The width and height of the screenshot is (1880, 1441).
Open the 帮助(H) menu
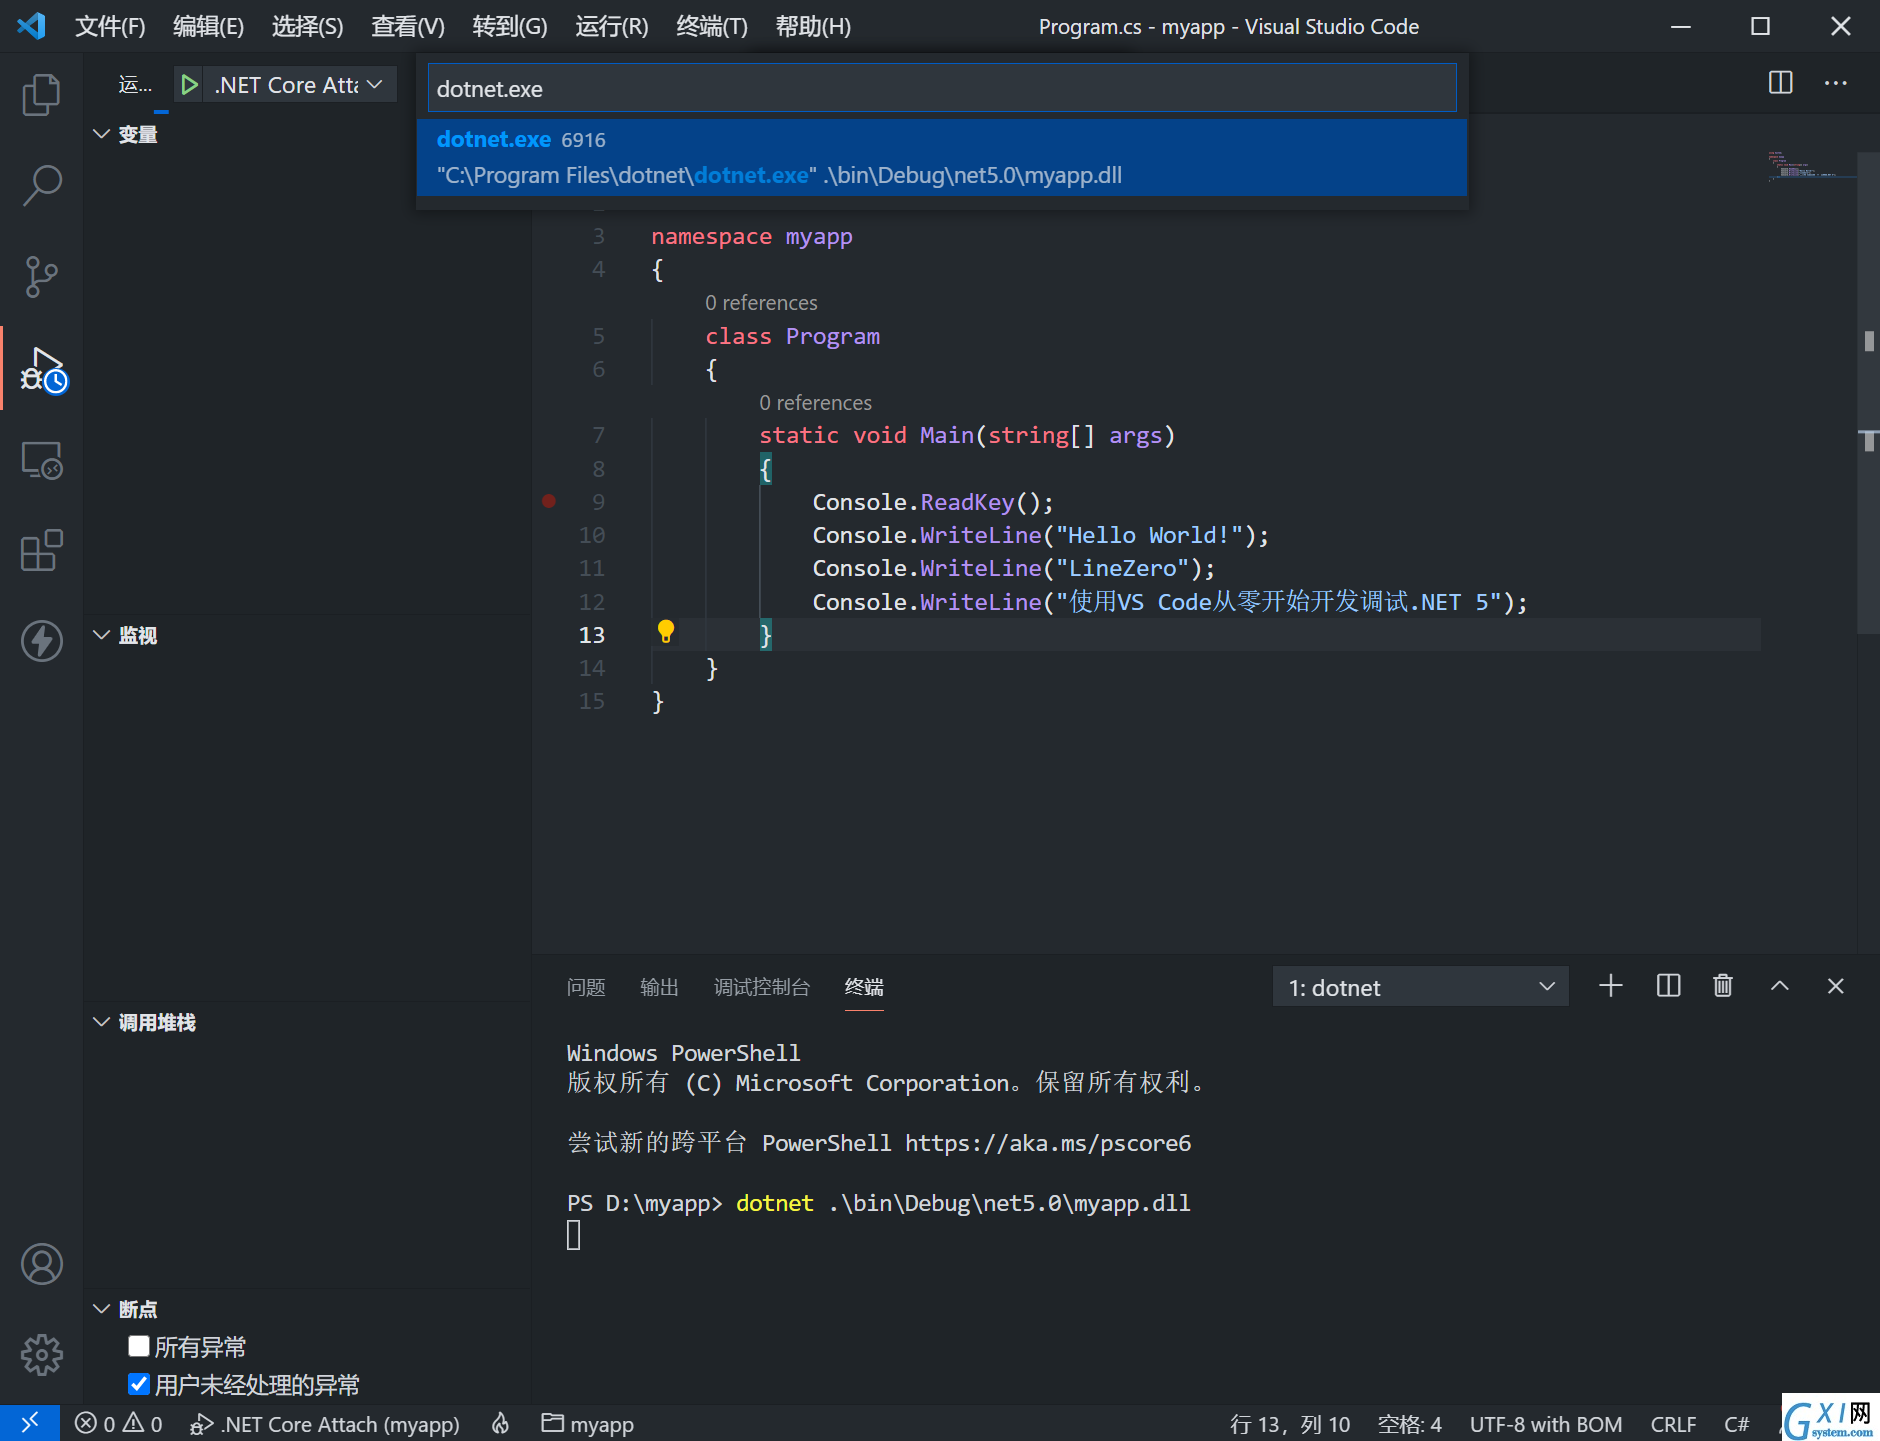tap(813, 26)
